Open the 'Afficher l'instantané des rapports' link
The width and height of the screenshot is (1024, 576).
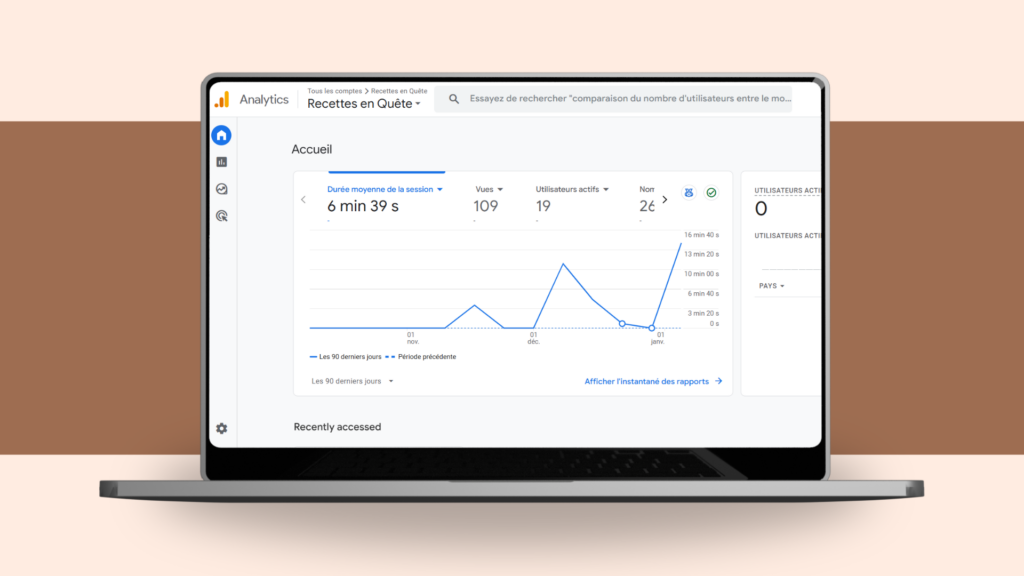647,381
